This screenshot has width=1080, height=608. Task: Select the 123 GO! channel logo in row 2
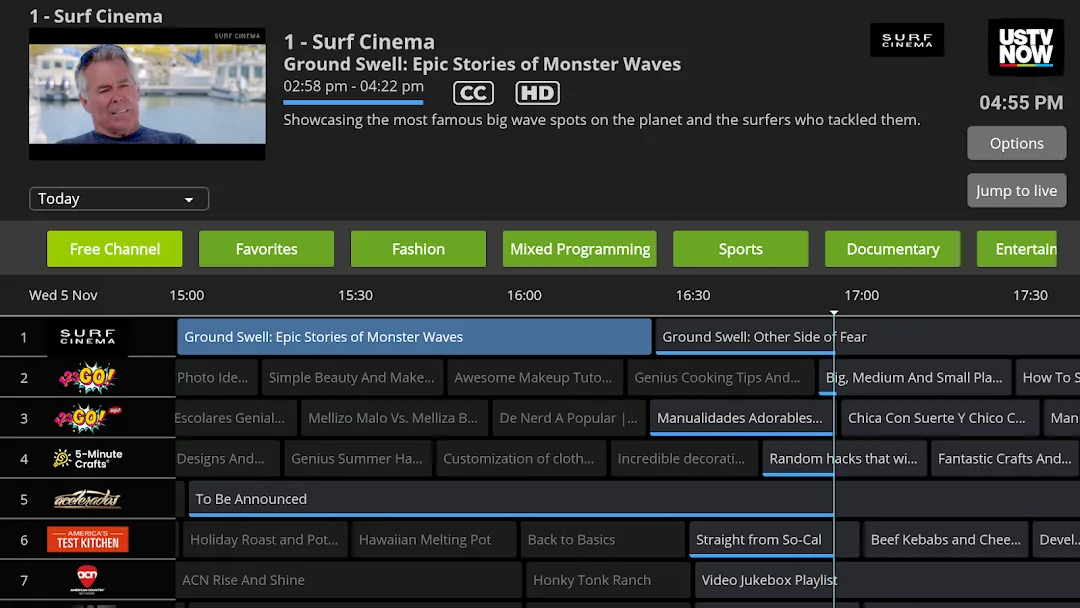(x=87, y=377)
